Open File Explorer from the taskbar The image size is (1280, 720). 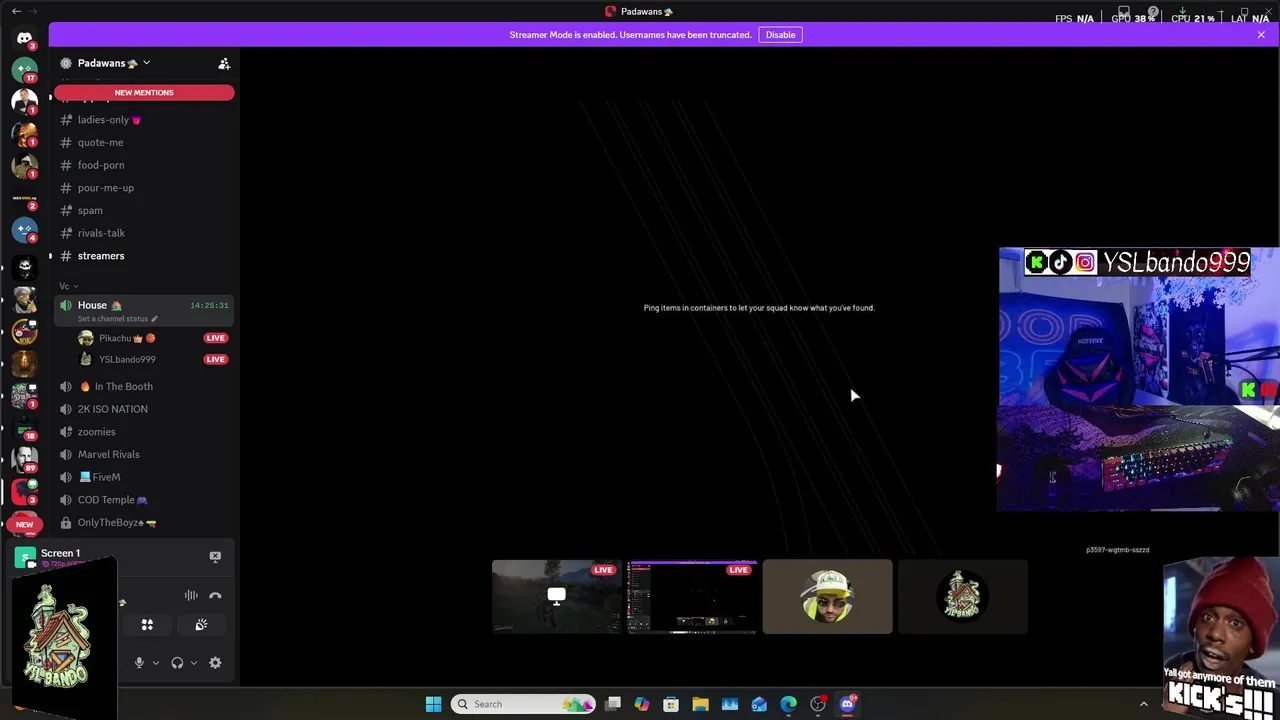coord(700,704)
